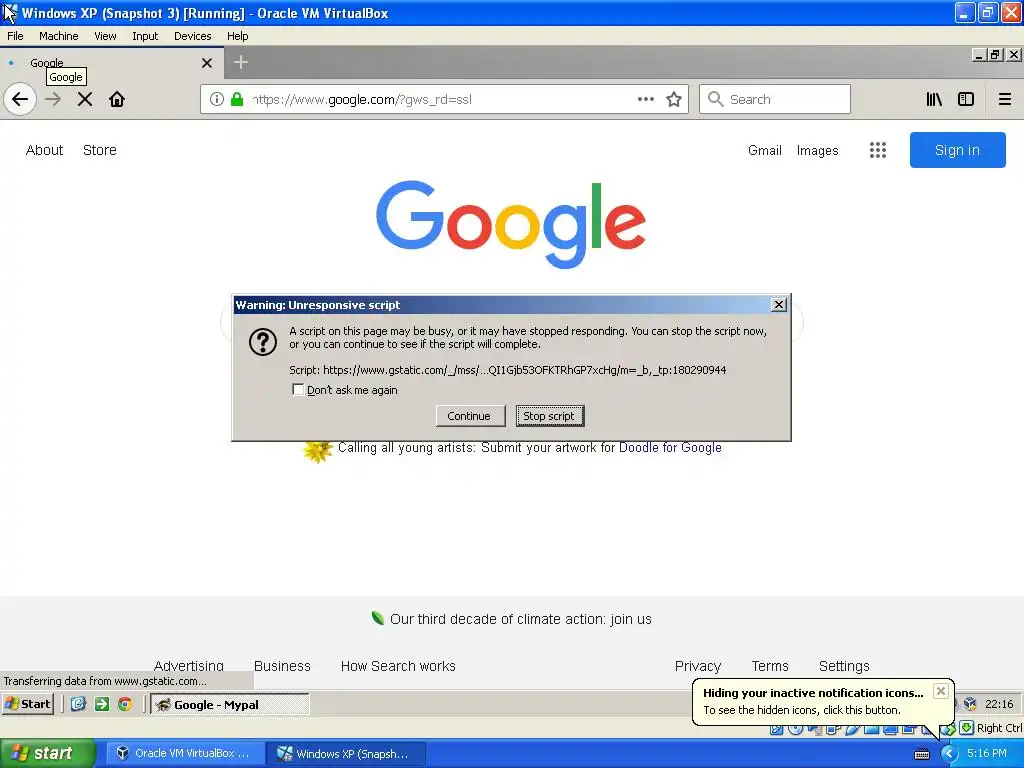
Task: Open the VirtualBox View menu
Action: [x=105, y=36]
